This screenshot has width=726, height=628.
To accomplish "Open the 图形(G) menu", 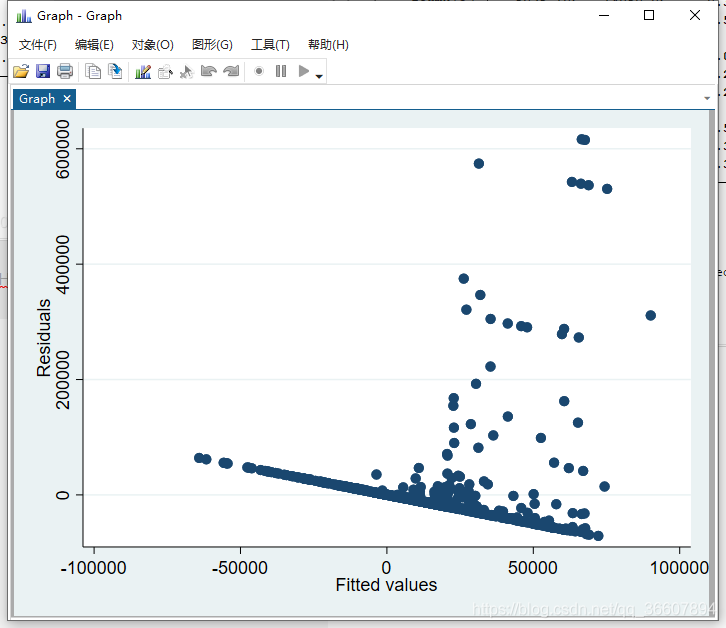I will [x=212, y=45].
